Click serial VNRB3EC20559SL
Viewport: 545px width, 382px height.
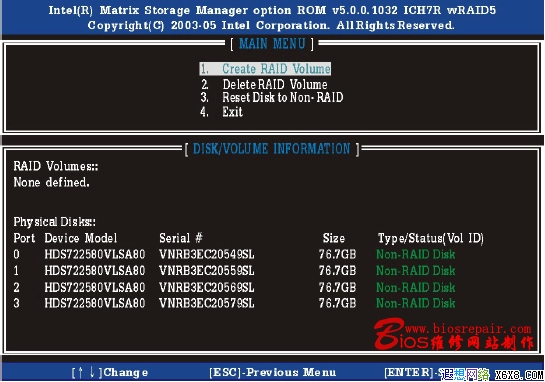[x=207, y=271]
